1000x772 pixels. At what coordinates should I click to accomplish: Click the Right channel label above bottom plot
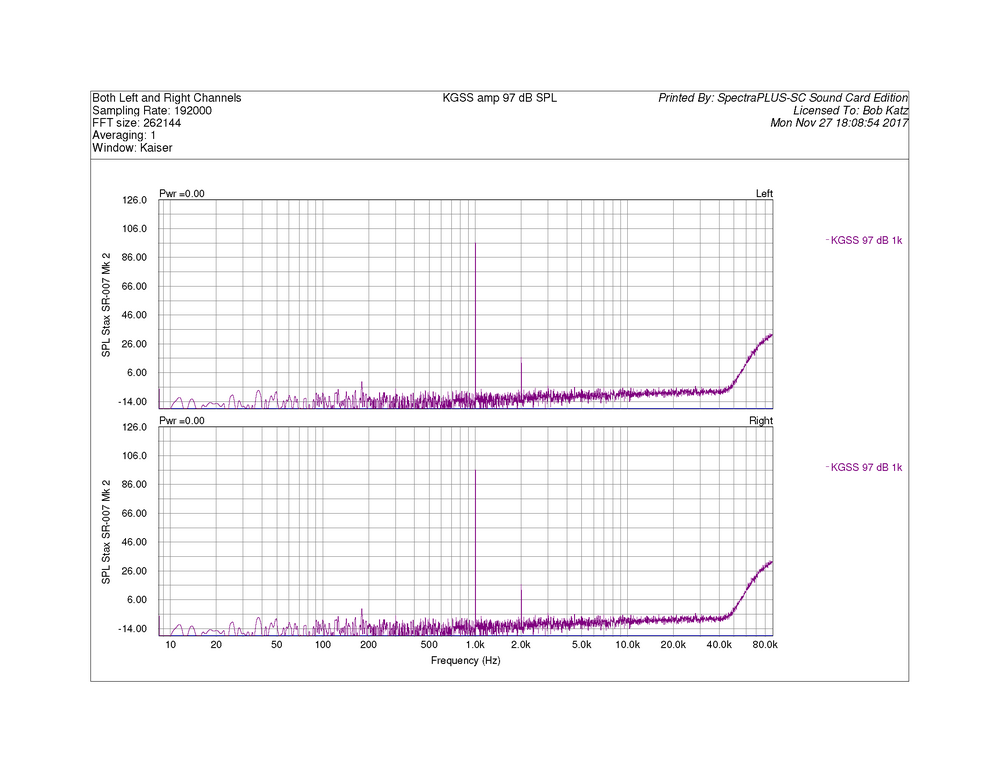(x=760, y=421)
